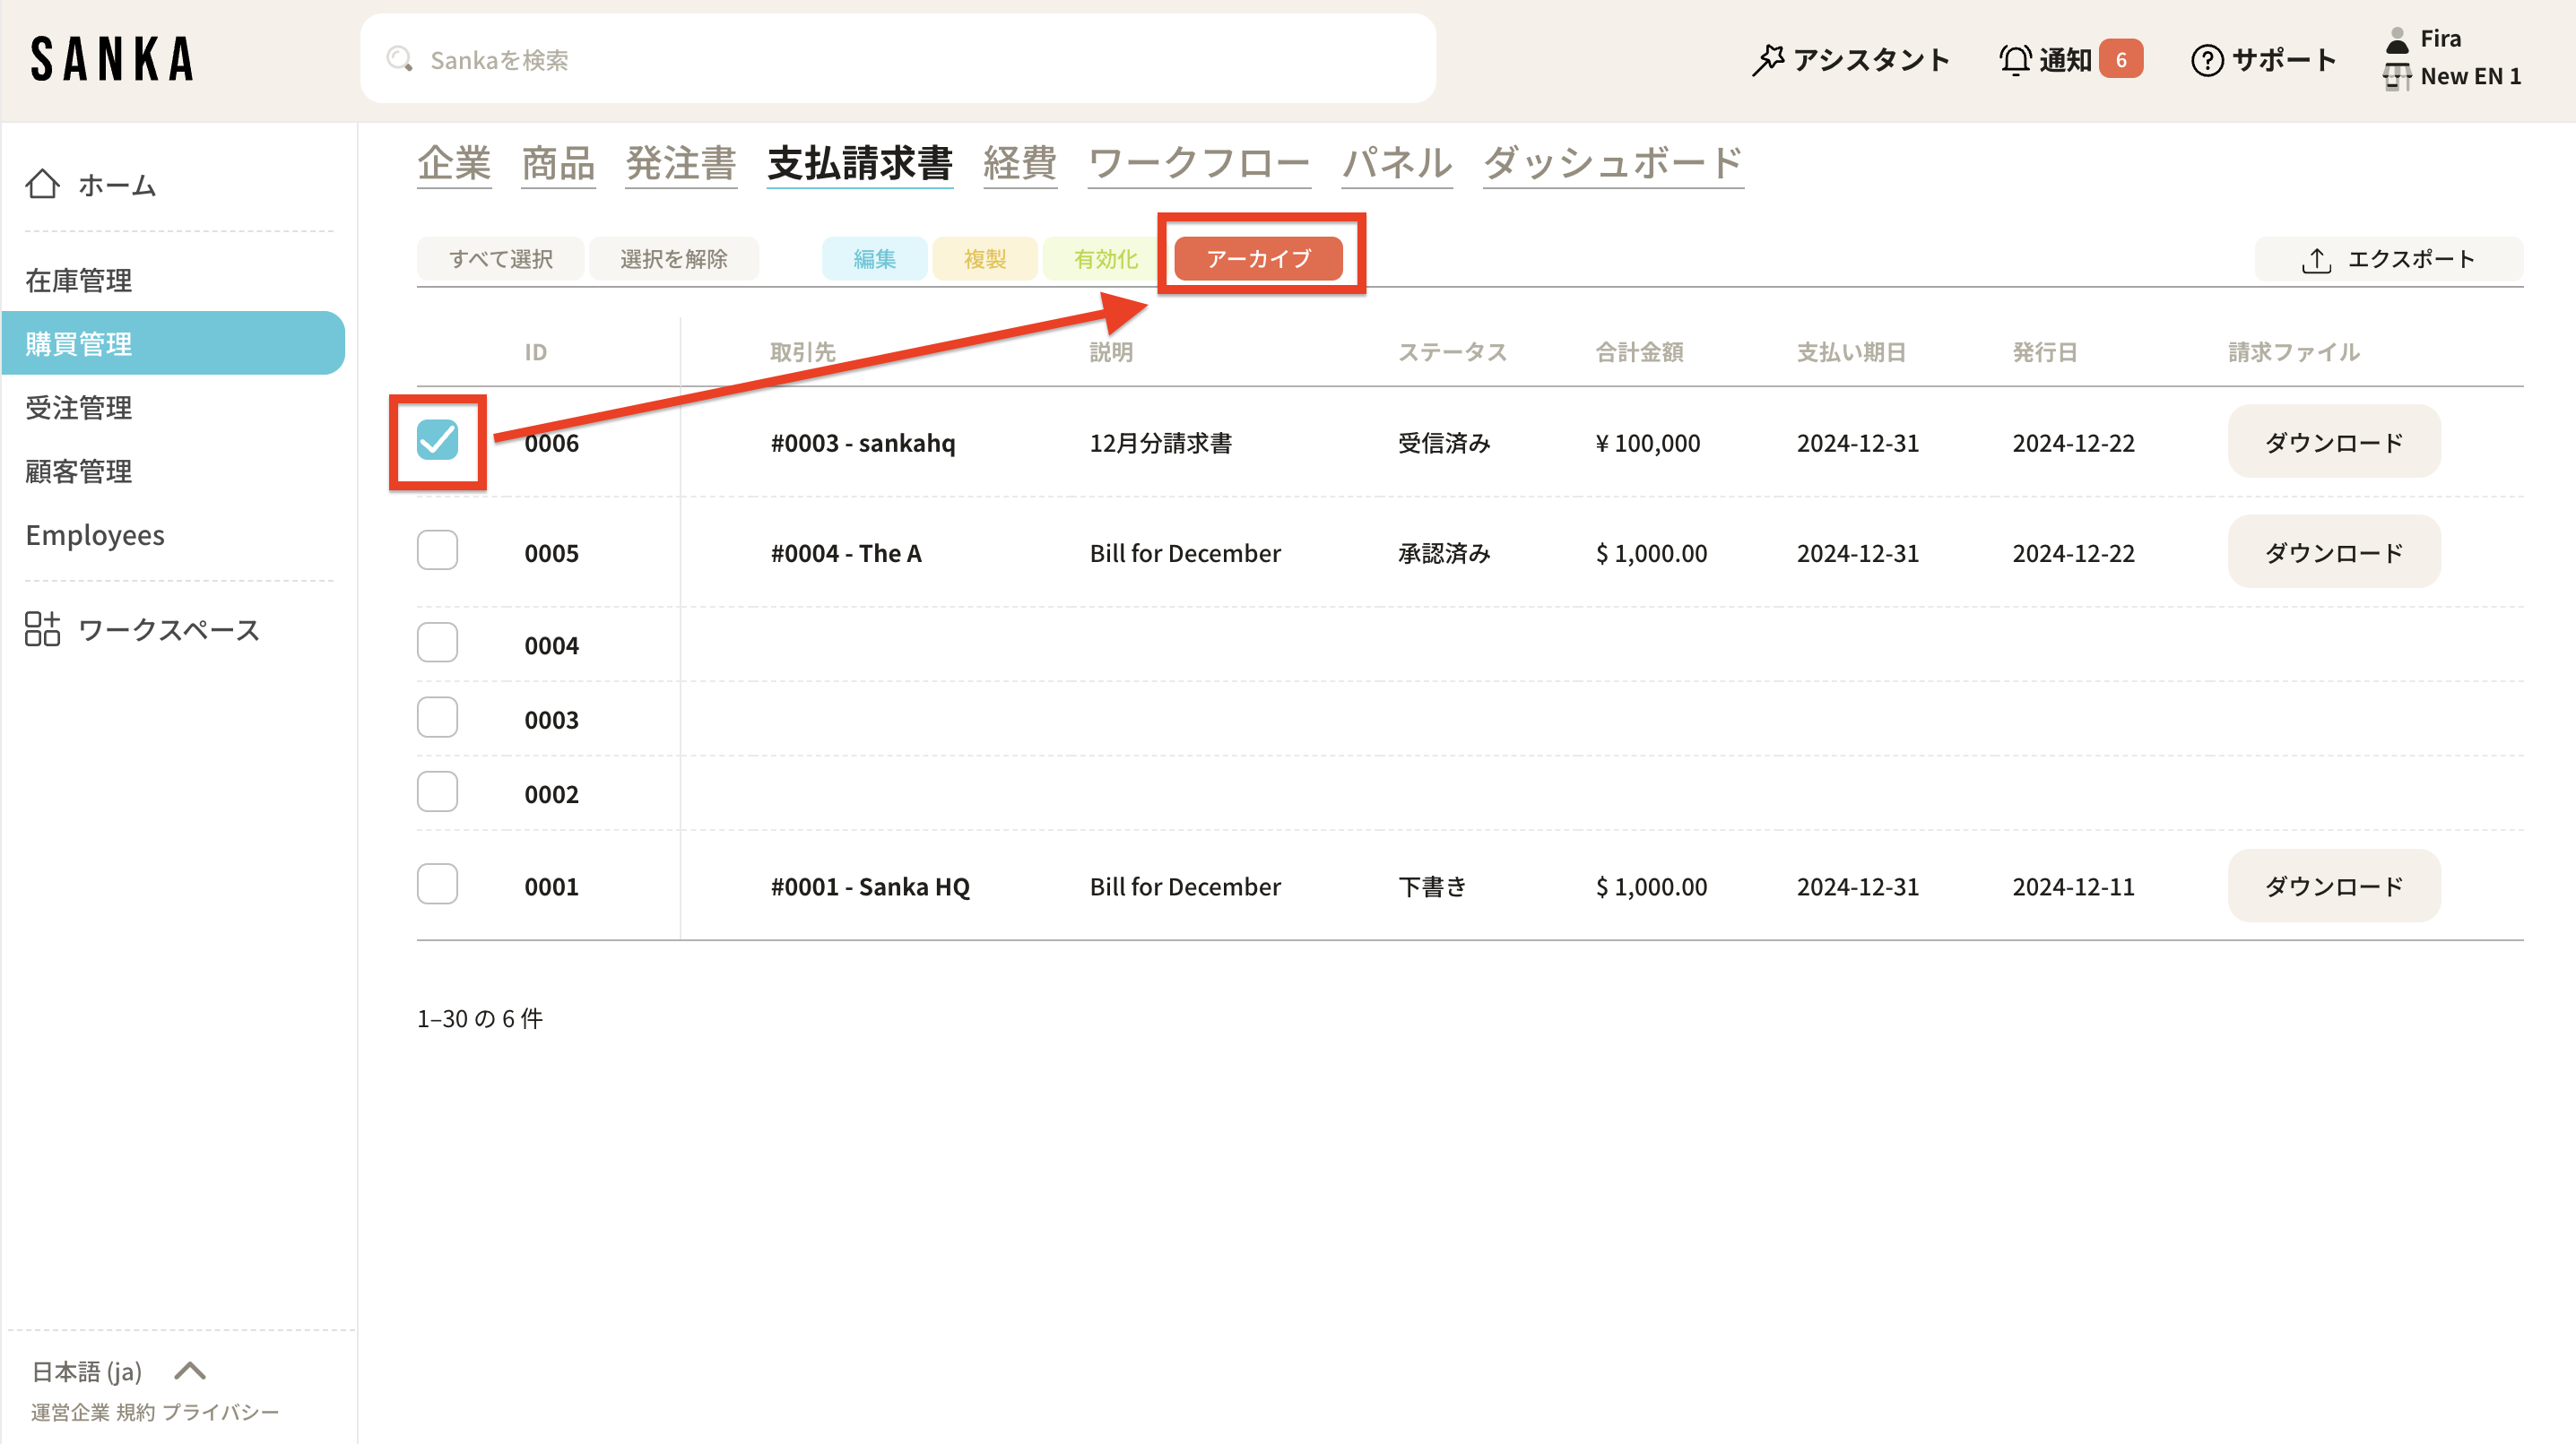
Task: Switch to the 発注書 tab
Action: pos(681,163)
